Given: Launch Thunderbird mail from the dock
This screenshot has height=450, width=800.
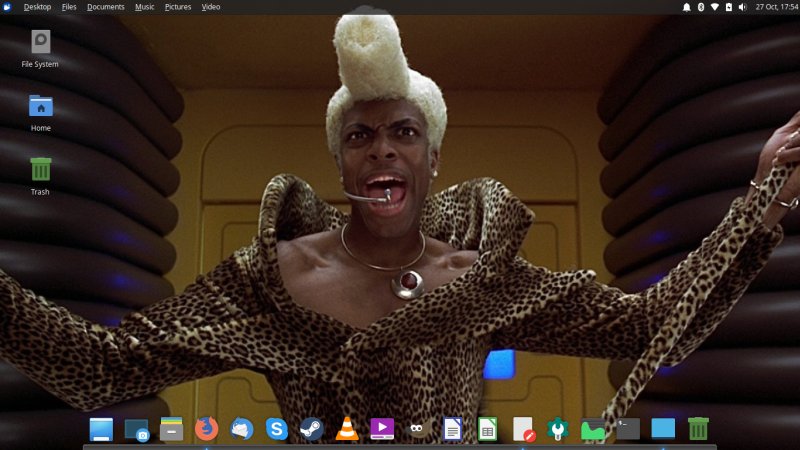Looking at the screenshot, I should (242, 429).
